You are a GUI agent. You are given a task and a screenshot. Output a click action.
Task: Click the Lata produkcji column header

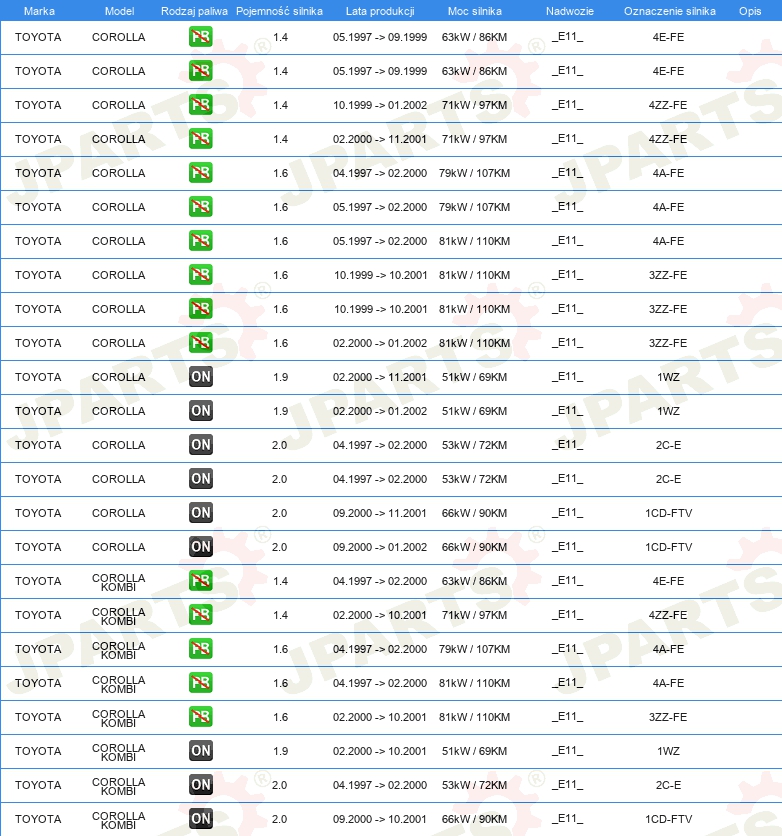380,11
